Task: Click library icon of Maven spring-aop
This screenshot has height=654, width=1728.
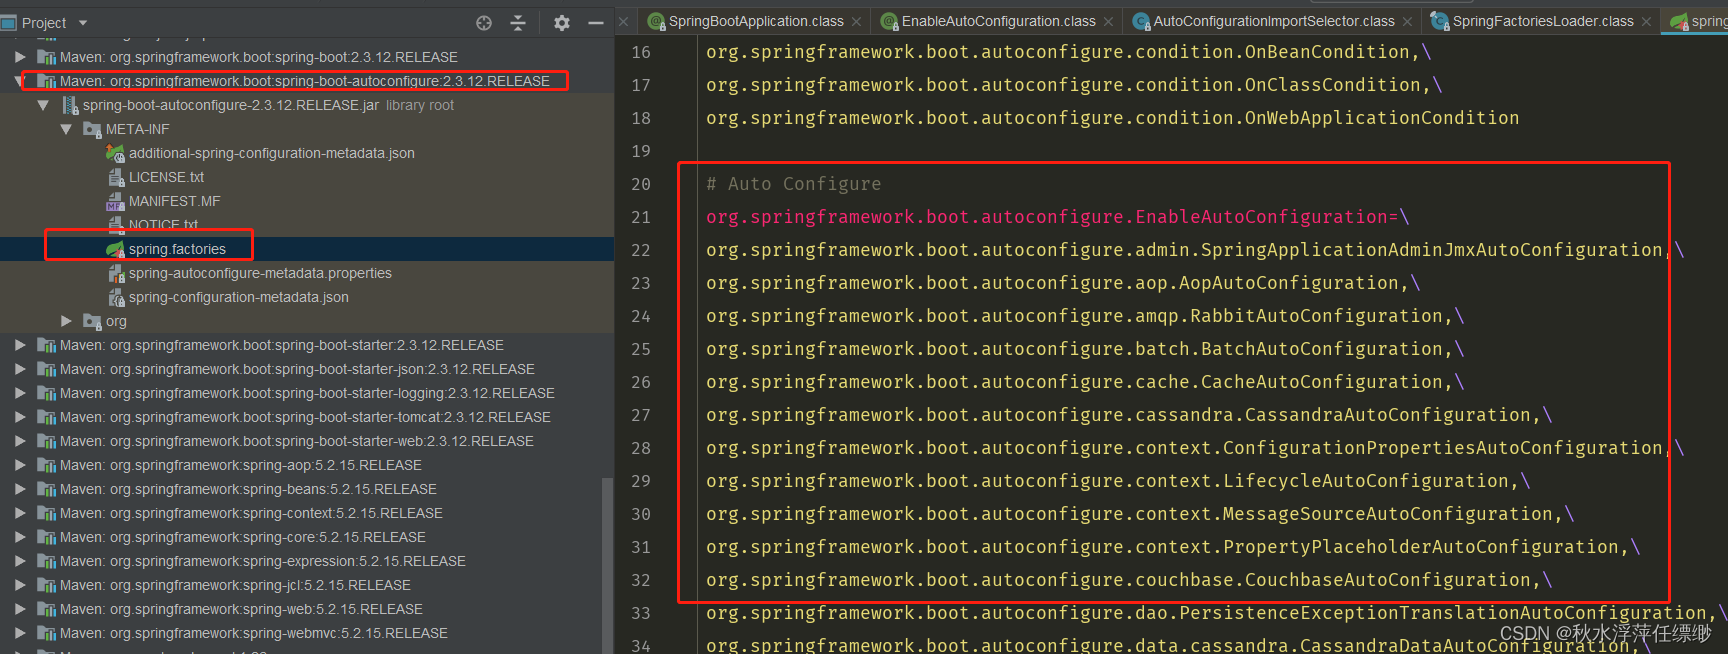Action: 46,465
